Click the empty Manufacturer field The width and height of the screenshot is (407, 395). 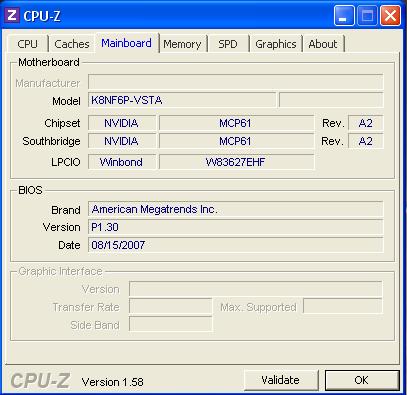(236, 82)
